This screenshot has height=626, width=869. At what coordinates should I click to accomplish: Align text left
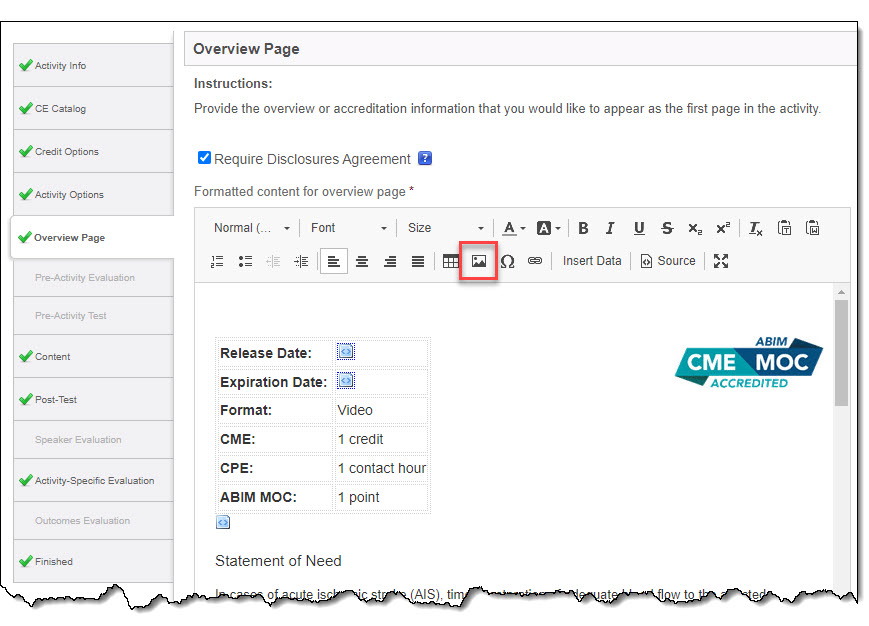pyautogui.click(x=334, y=261)
